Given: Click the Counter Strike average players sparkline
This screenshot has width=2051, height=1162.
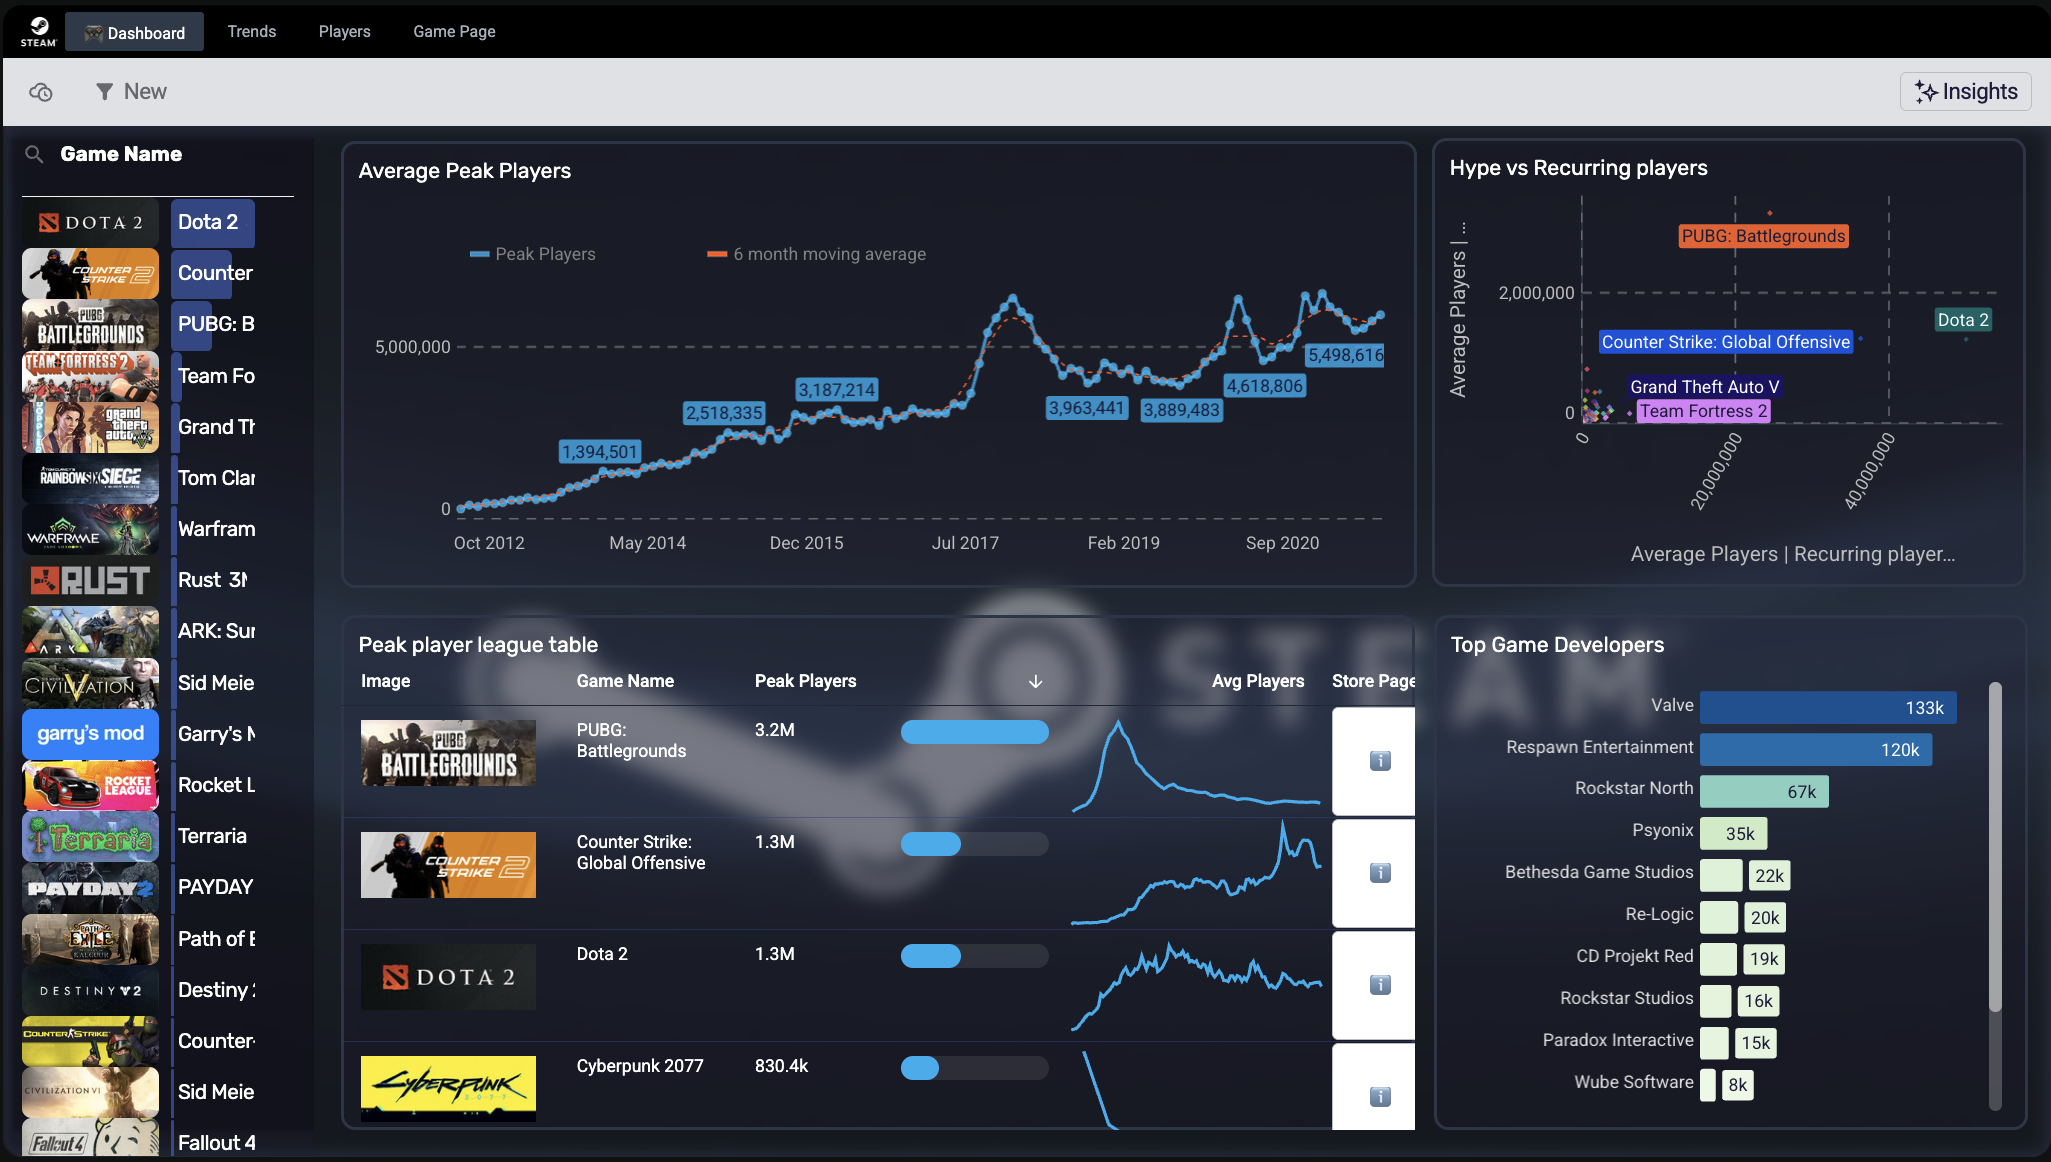Looking at the screenshot, I should 1196,873.
